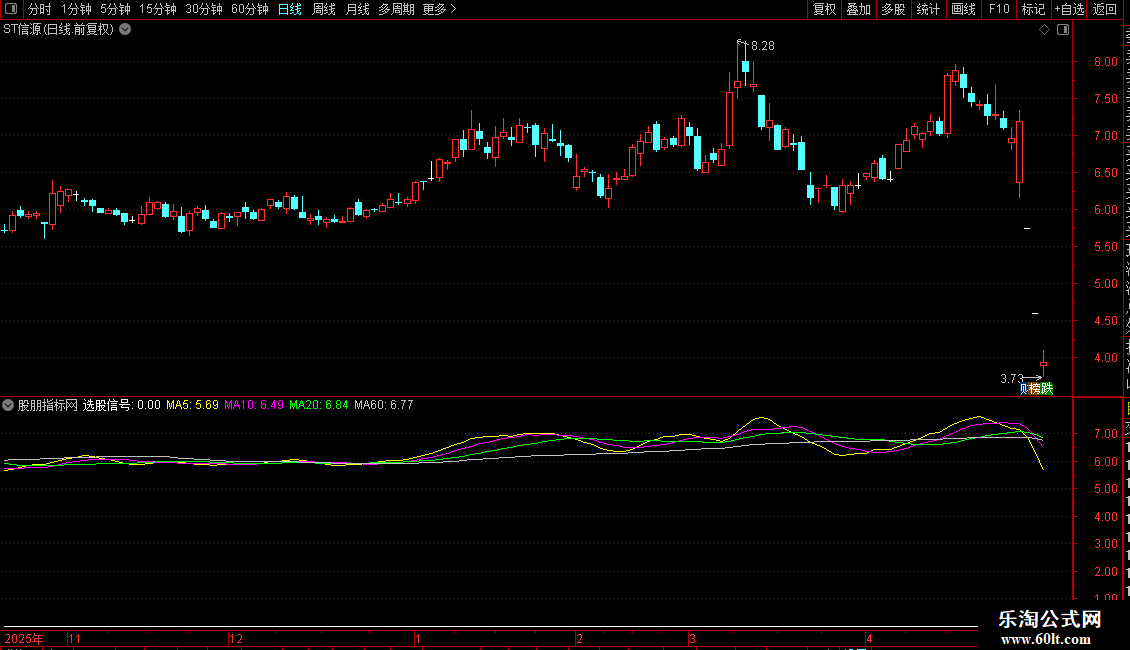The width and height of the screenshot is (1130, 650).
Task: Click the 复权 button
Action: pyautogui.click(x=824, y=9)
